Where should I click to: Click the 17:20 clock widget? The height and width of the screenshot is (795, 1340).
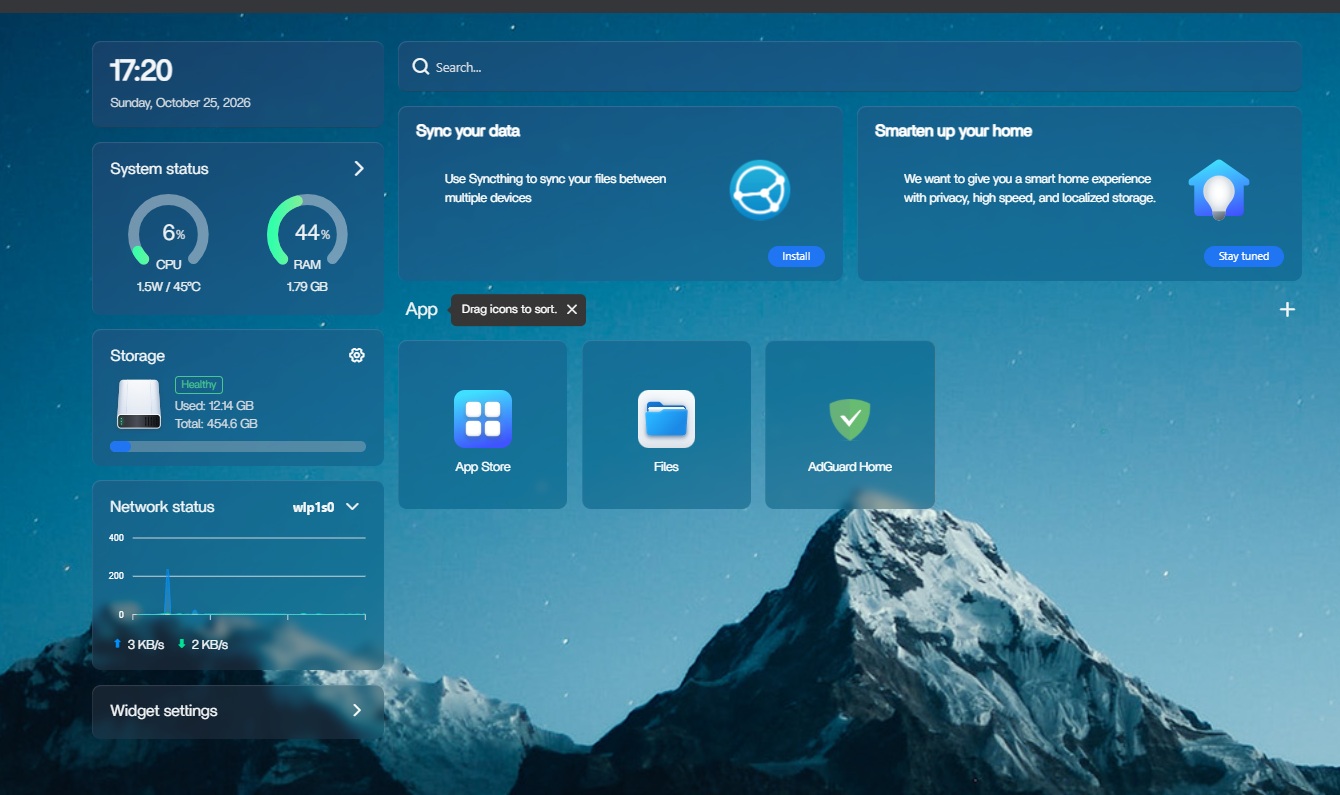tap(238, 84)
